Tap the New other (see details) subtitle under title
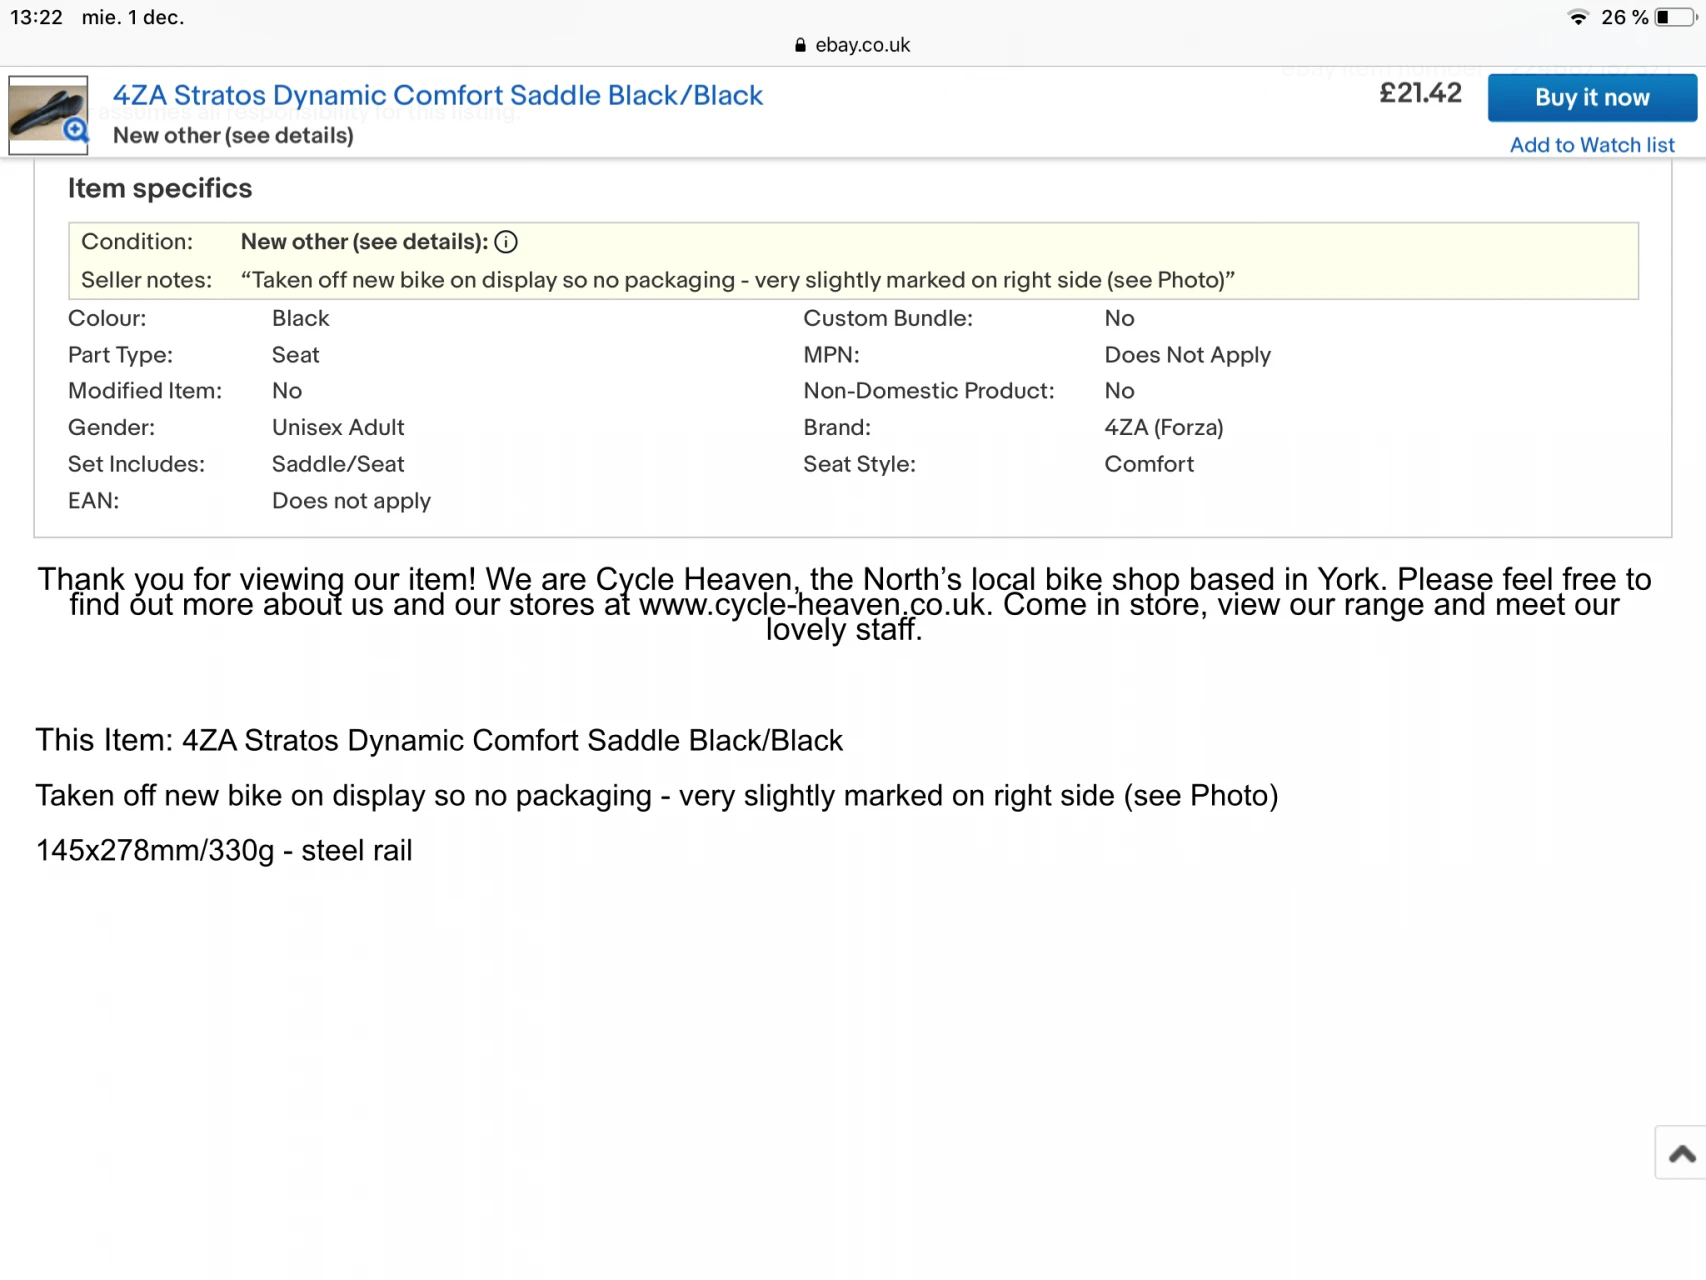Viewport: 1706px width, 1280px height. [x=233, y=136]
